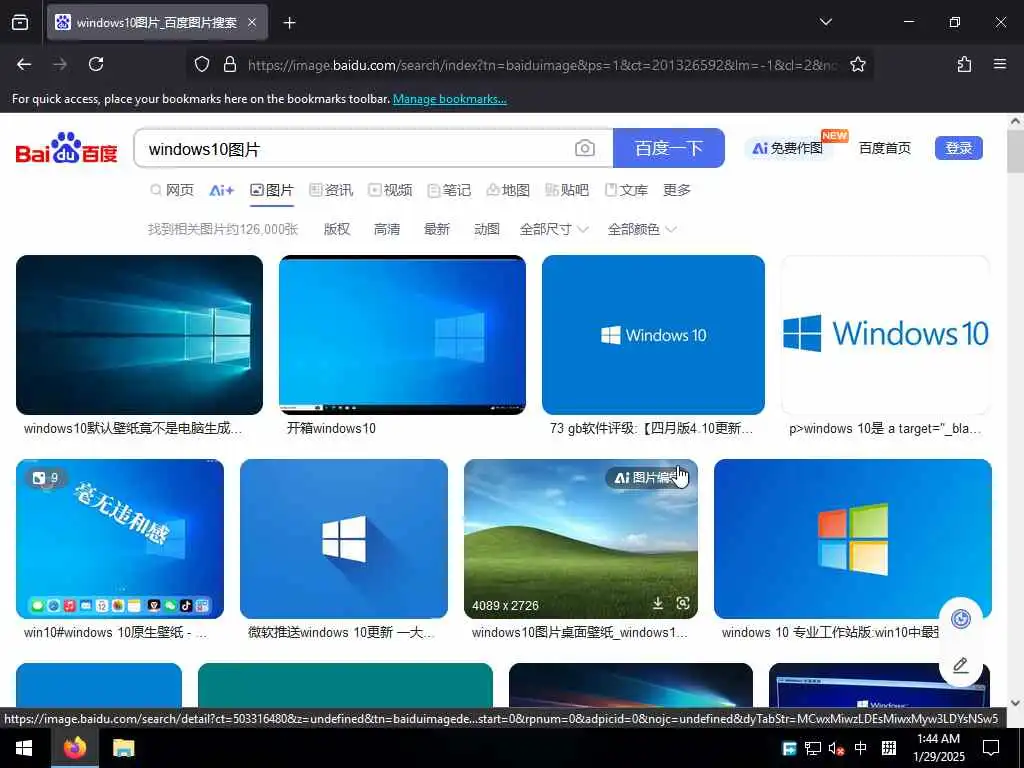Click the windows10图片桌面壁纸 caption
The width and height of the screenshot is (1024, 768).
(579, 632)
